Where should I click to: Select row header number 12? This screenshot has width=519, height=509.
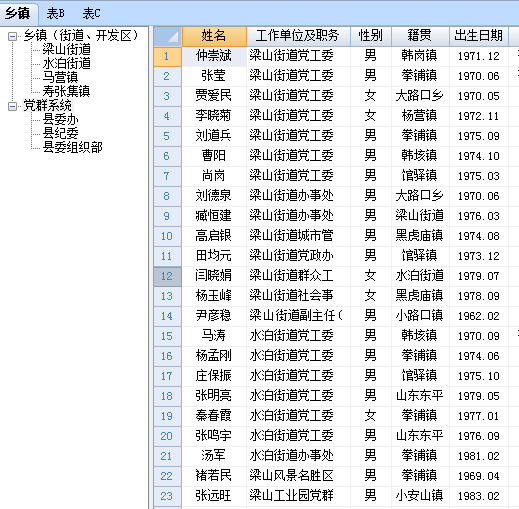coord(168,276)
